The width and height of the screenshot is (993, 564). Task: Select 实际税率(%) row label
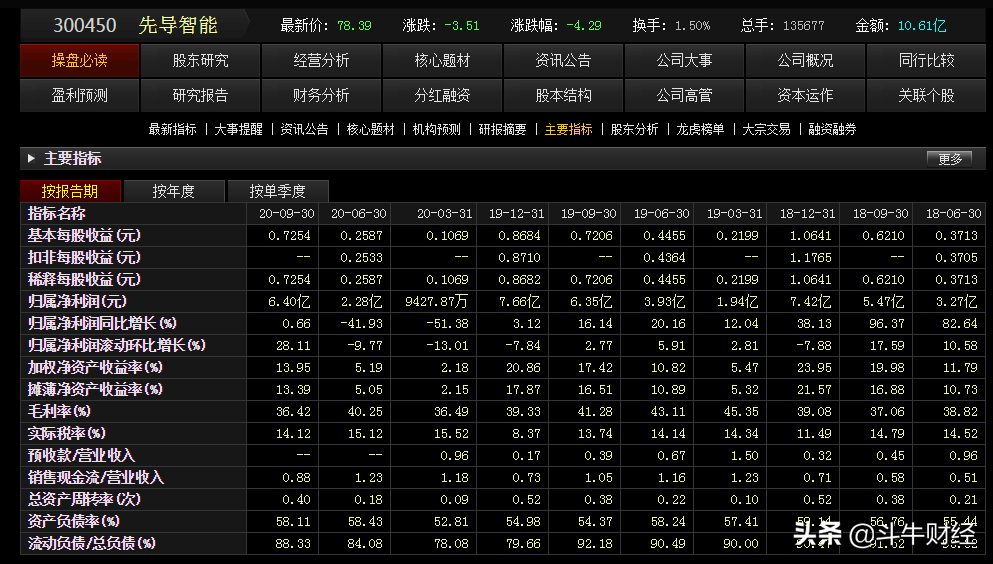[66, 434]
